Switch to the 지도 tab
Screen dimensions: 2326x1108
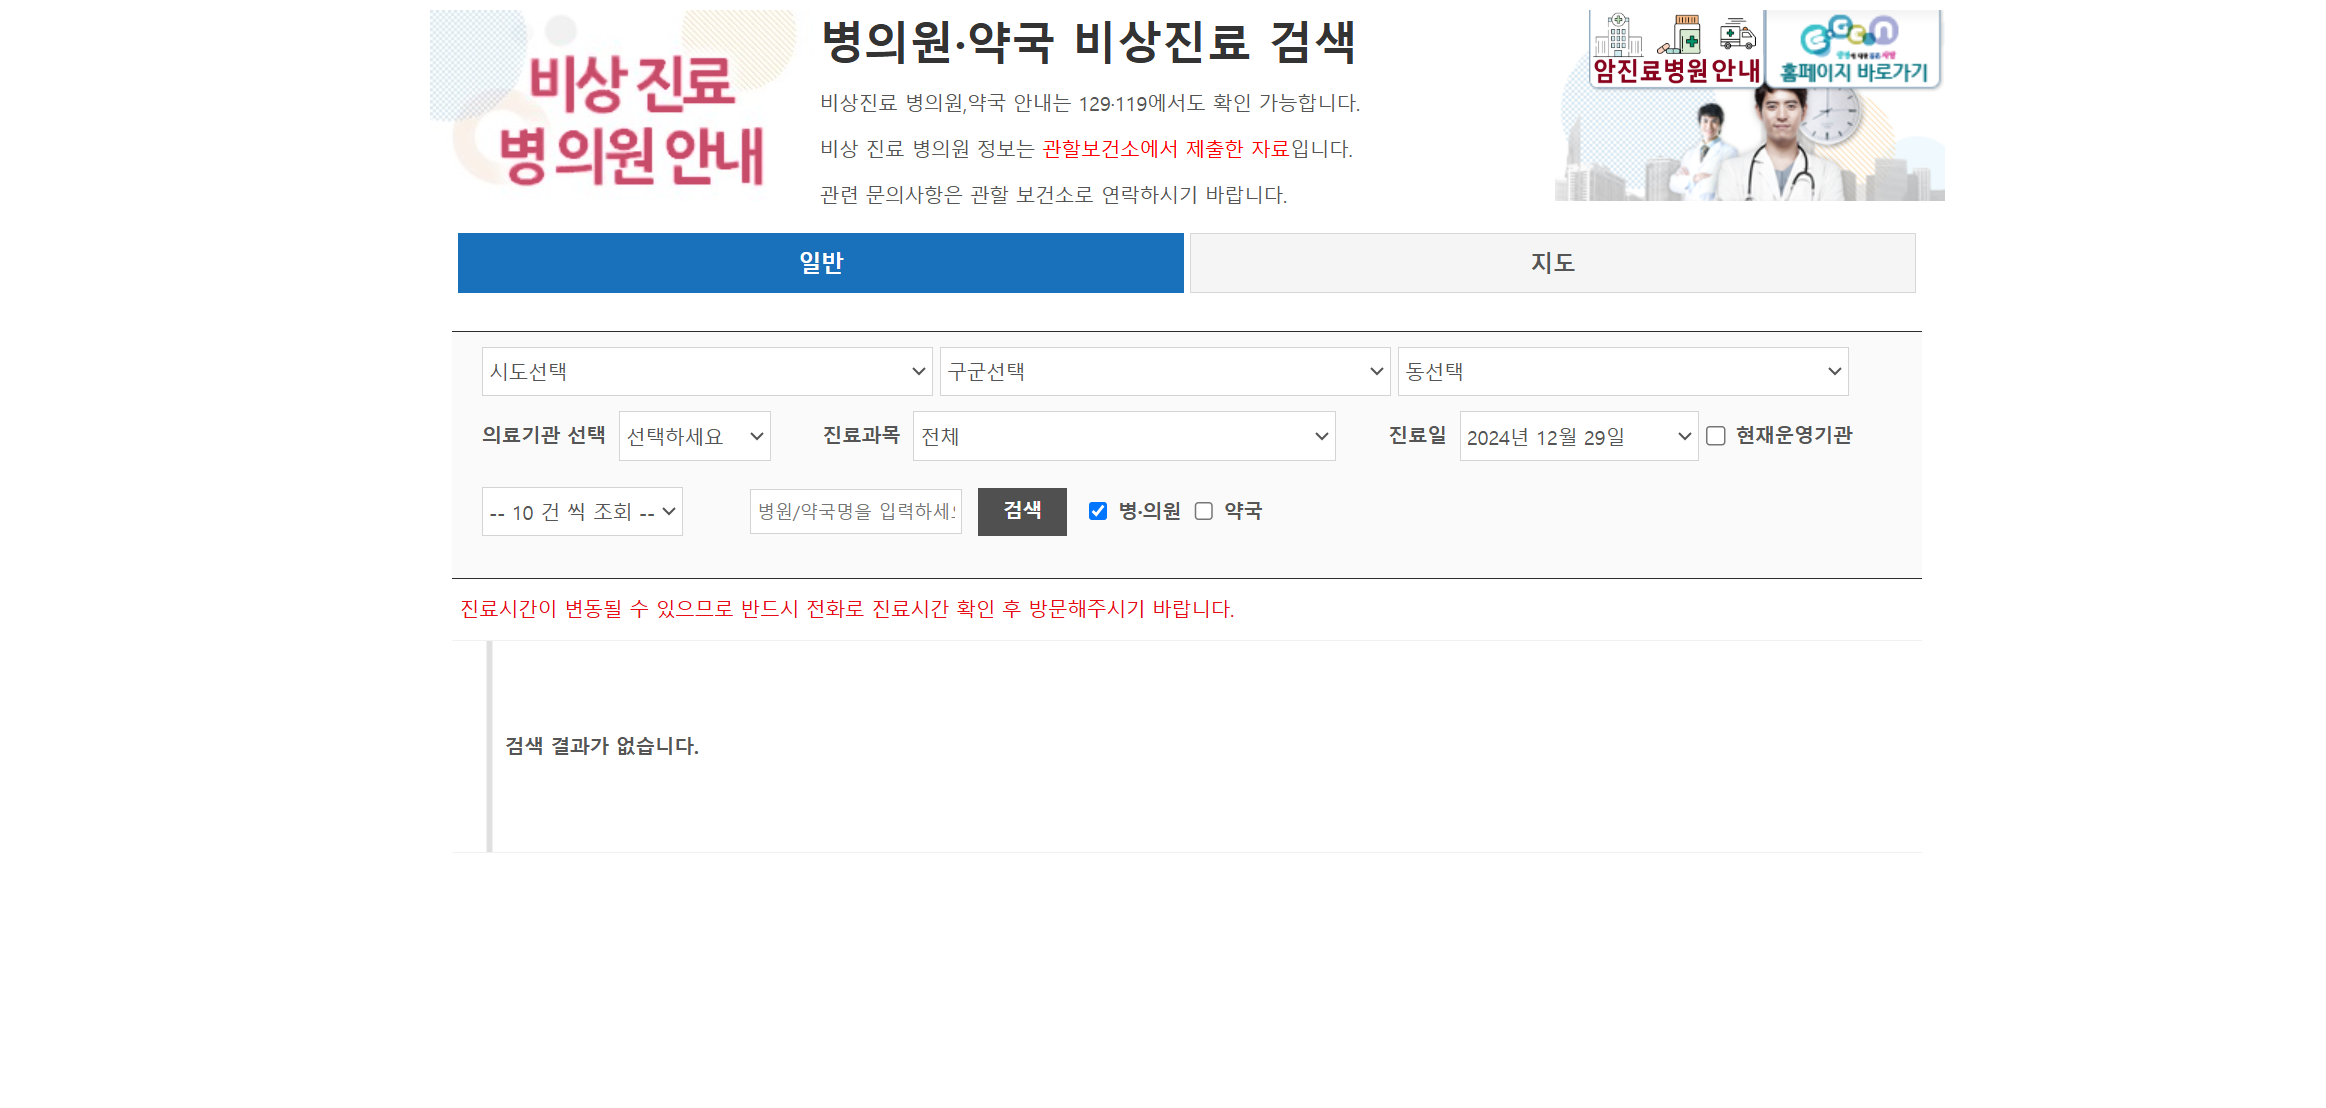pyautogui.click(x=1551, y=262)
